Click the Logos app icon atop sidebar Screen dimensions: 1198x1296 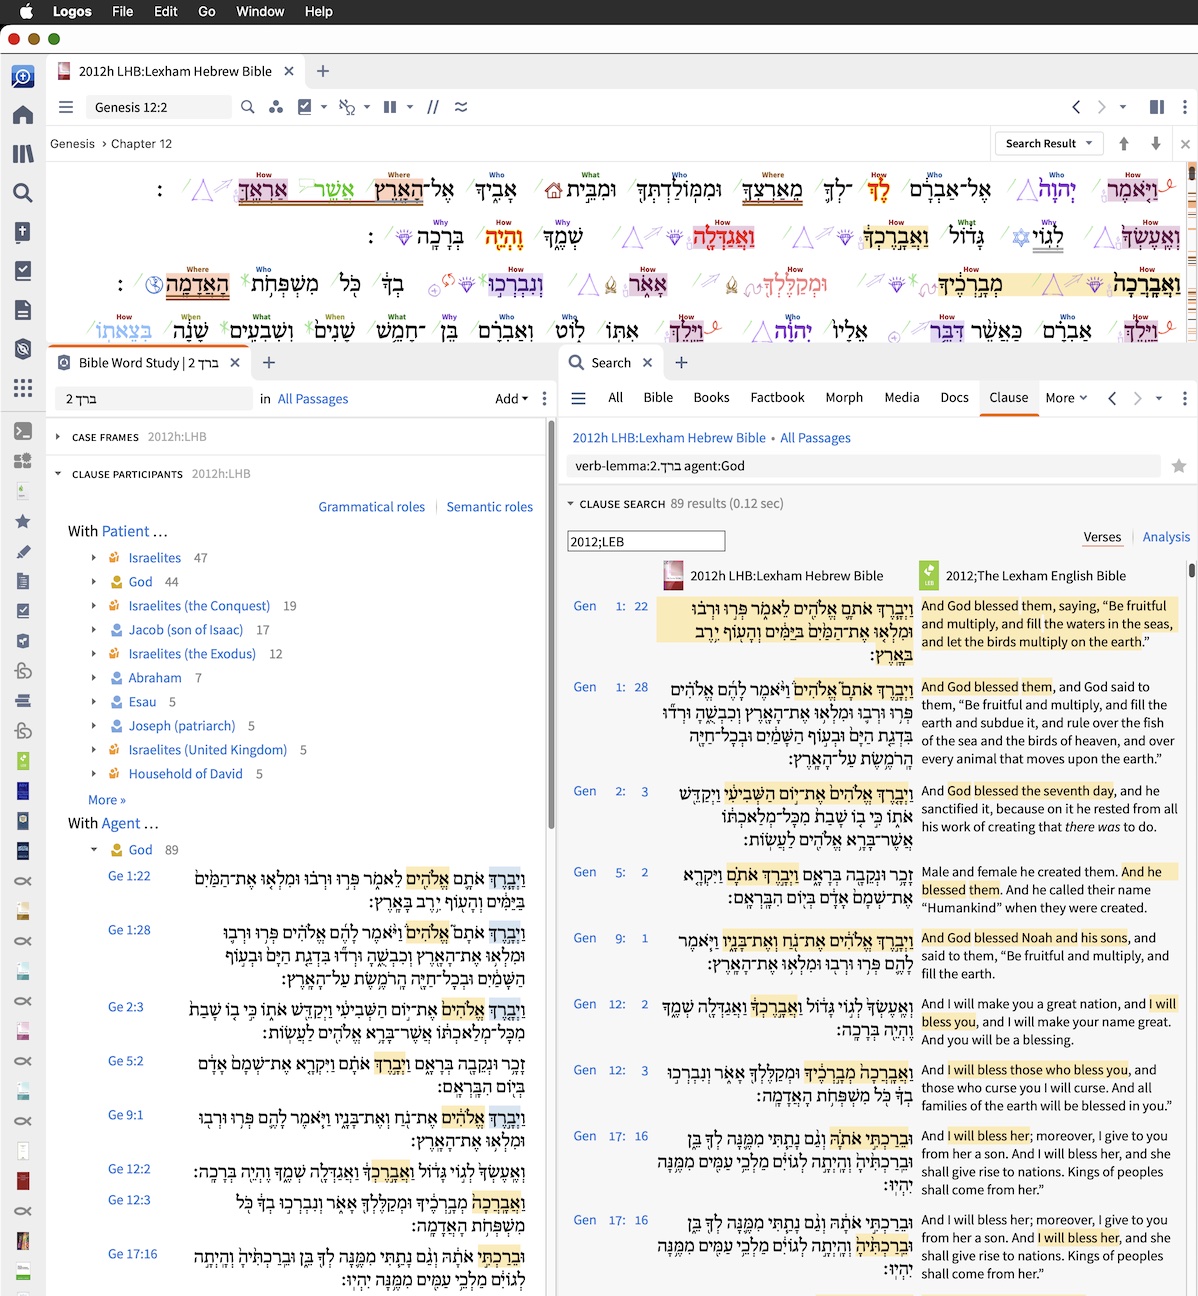click(x=22, y=76)
